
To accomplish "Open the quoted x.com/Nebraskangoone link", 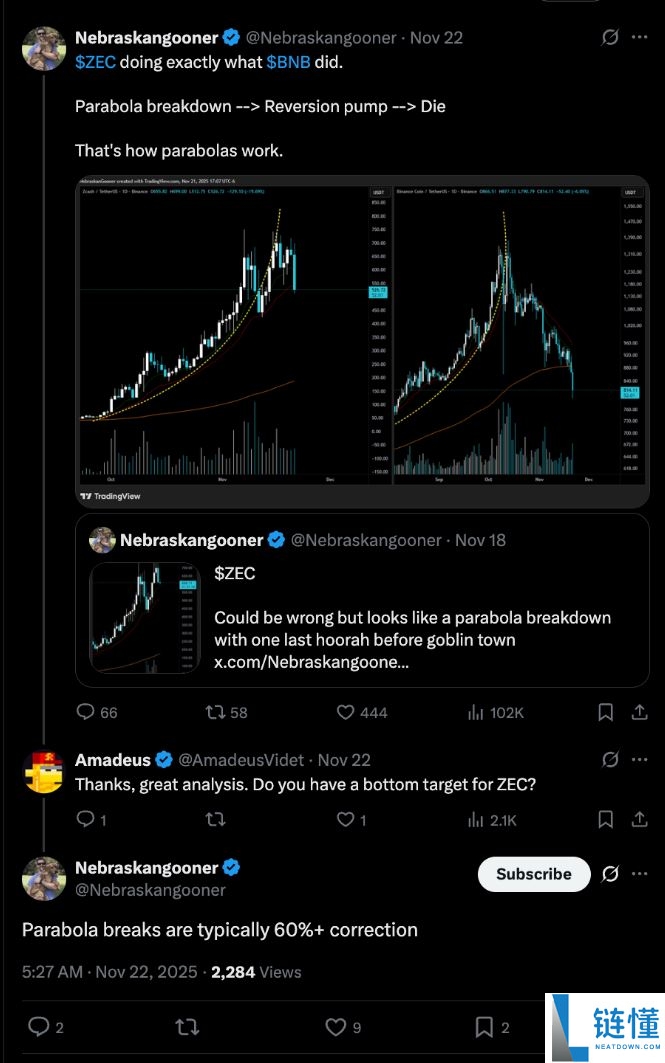I will (311, 663).
